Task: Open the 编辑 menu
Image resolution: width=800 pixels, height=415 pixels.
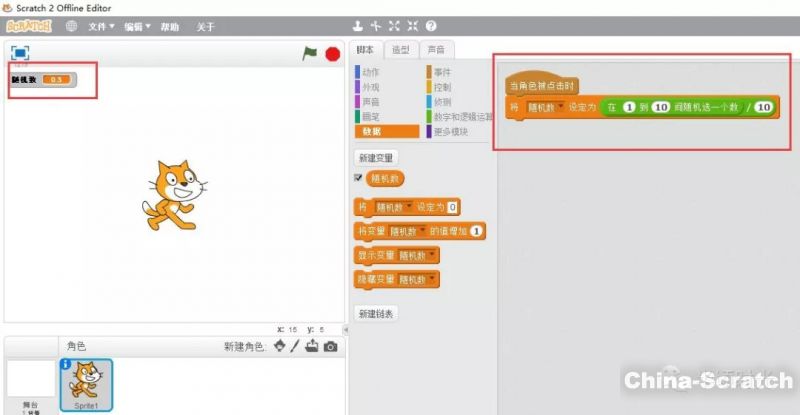Action: 137,26
